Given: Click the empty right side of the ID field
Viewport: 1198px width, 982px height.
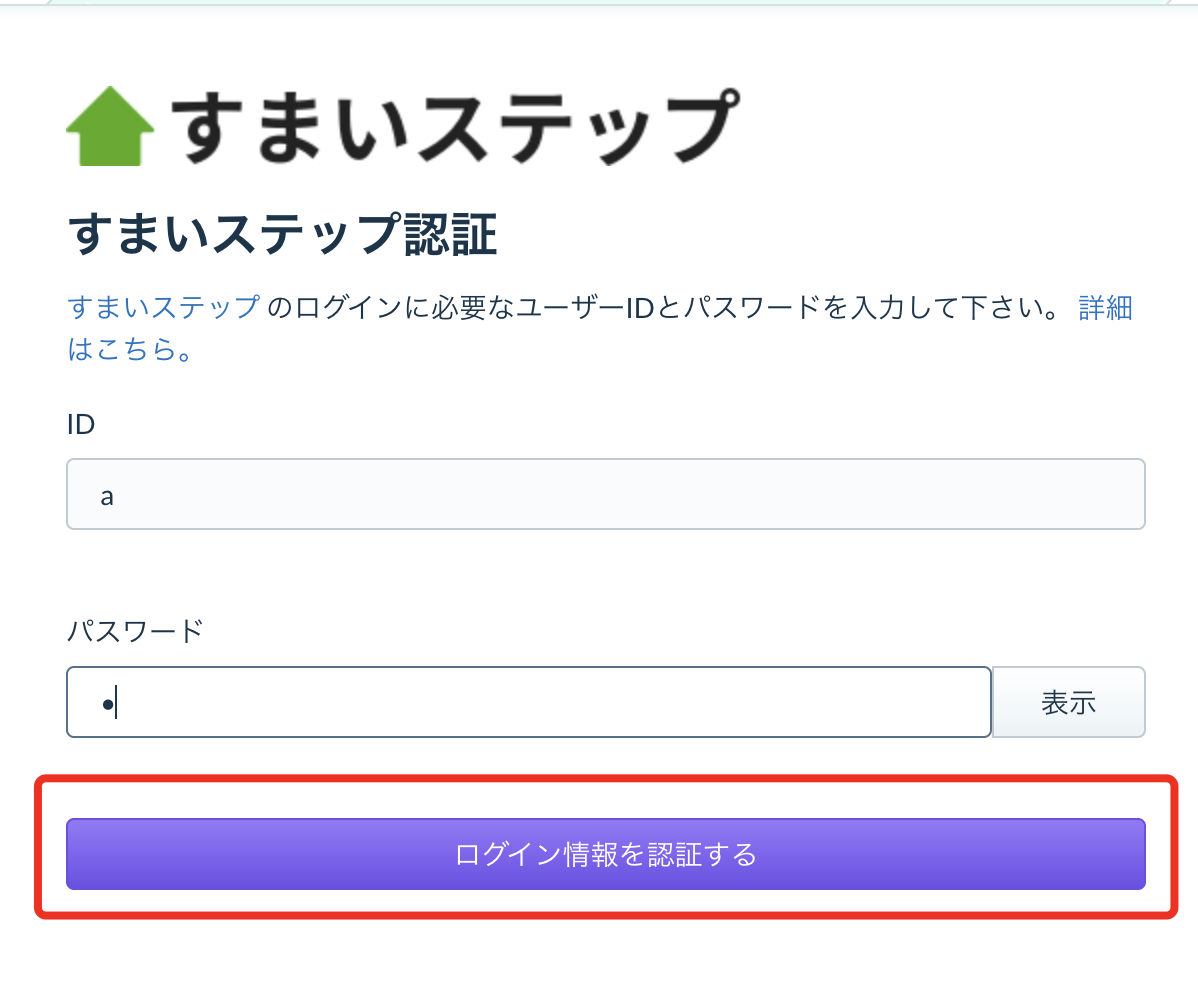Looking at the screenshot, I should [917, 494].
